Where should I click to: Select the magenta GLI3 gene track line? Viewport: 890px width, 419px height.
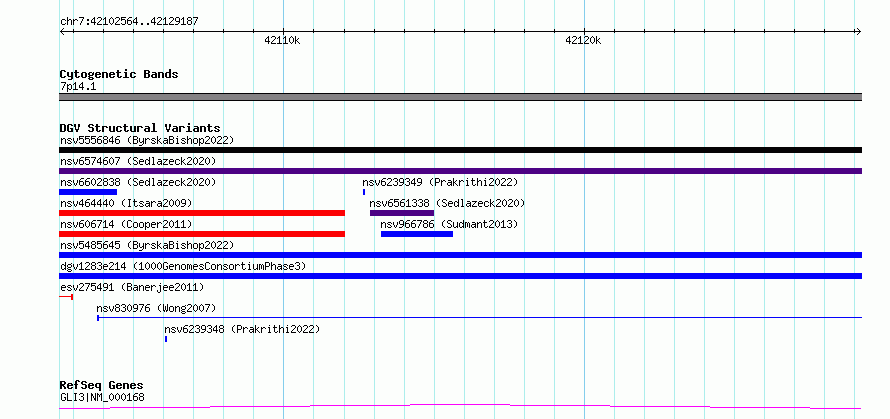pos(460,407)
